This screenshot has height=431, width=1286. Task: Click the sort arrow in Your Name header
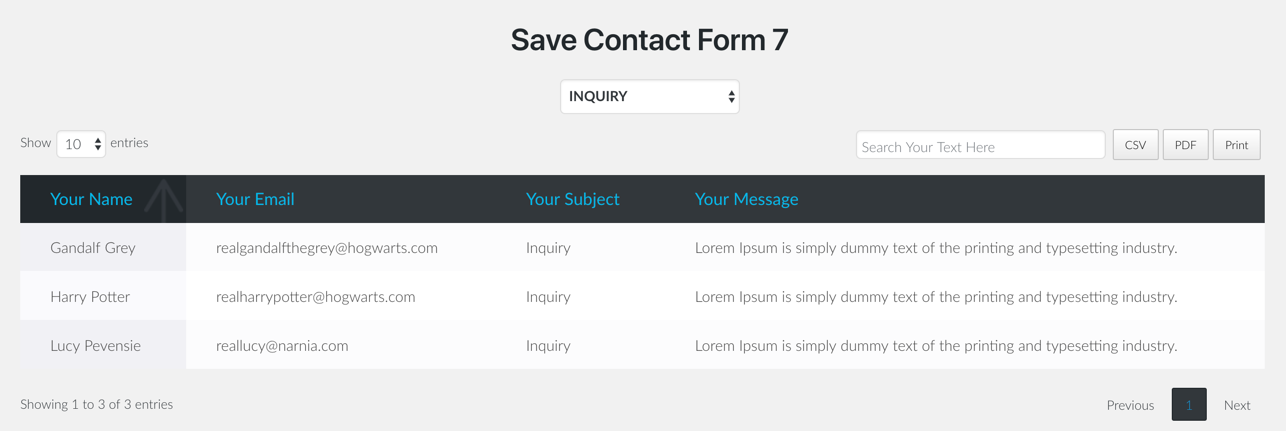[164, 199]
